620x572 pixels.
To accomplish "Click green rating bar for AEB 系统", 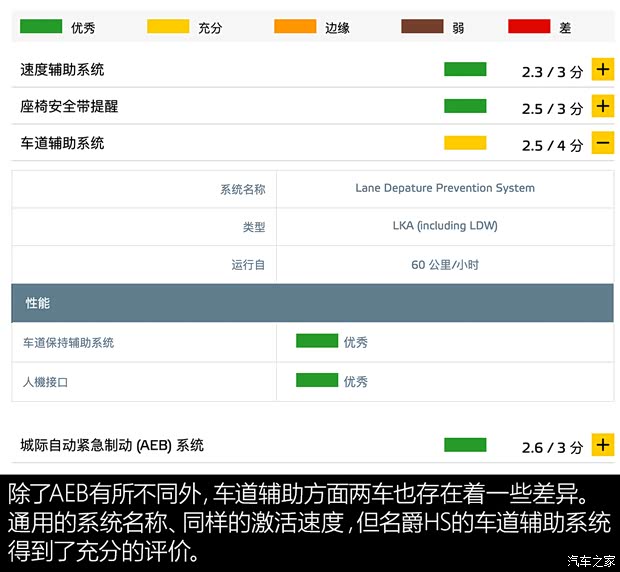I will [465, 445].
